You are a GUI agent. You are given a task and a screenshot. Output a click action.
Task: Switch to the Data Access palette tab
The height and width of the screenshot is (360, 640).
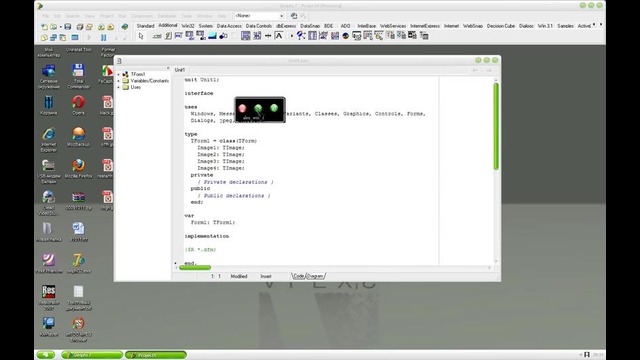[x=229, y=26]
